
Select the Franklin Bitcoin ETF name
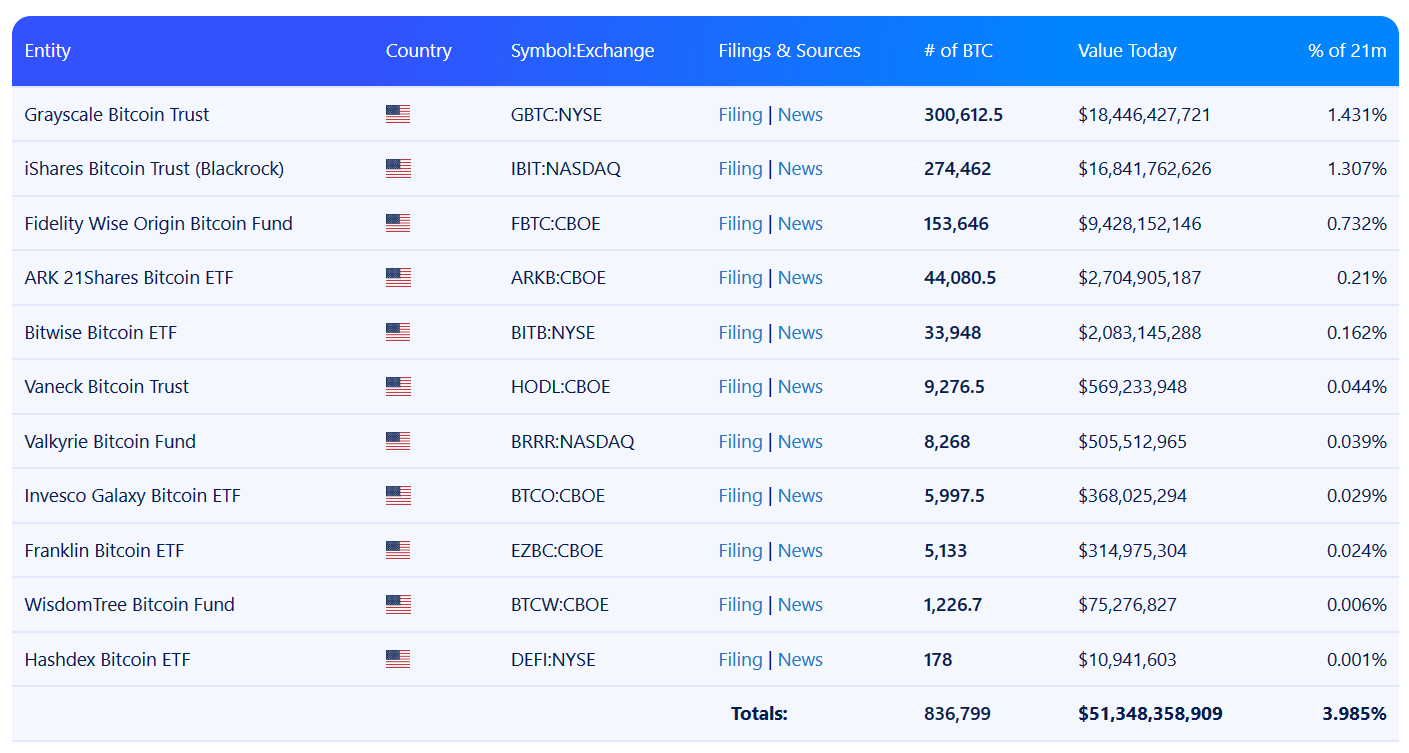(104, 551)
